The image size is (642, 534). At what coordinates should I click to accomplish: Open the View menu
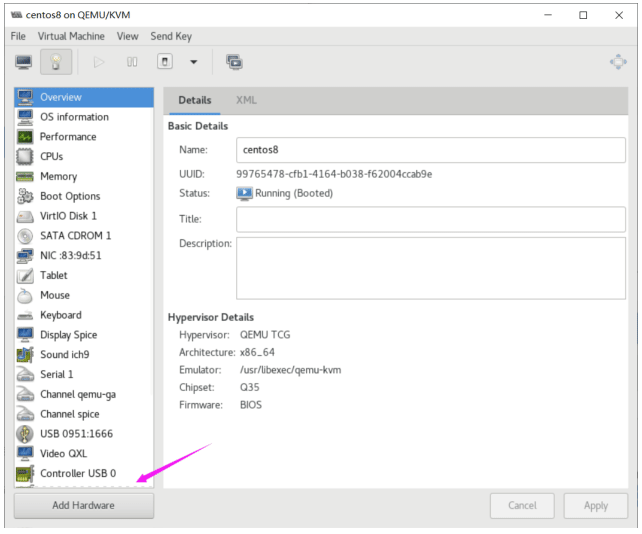(127, 36)
